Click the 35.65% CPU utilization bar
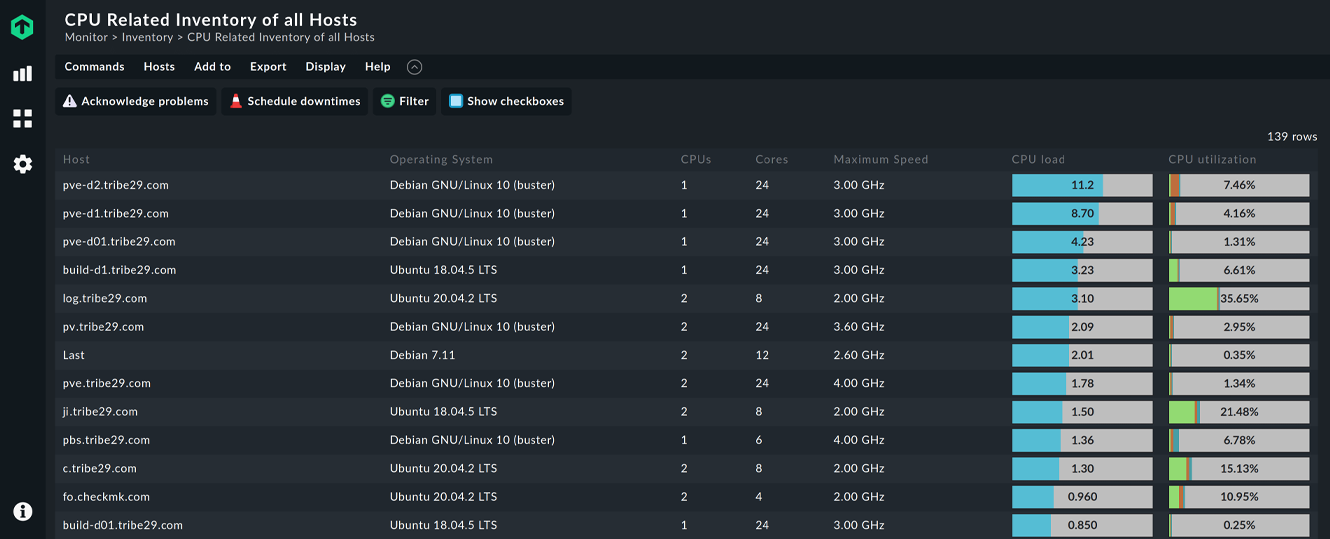 1238,298
